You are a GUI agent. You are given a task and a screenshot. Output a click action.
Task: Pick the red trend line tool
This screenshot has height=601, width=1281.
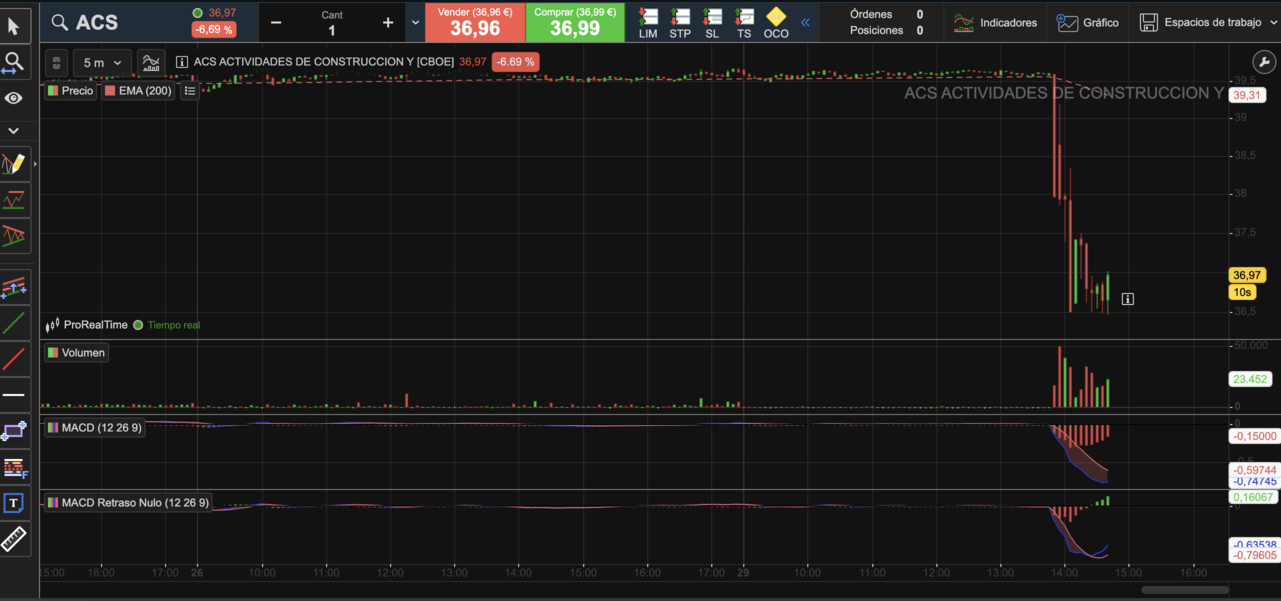(14, 359)
